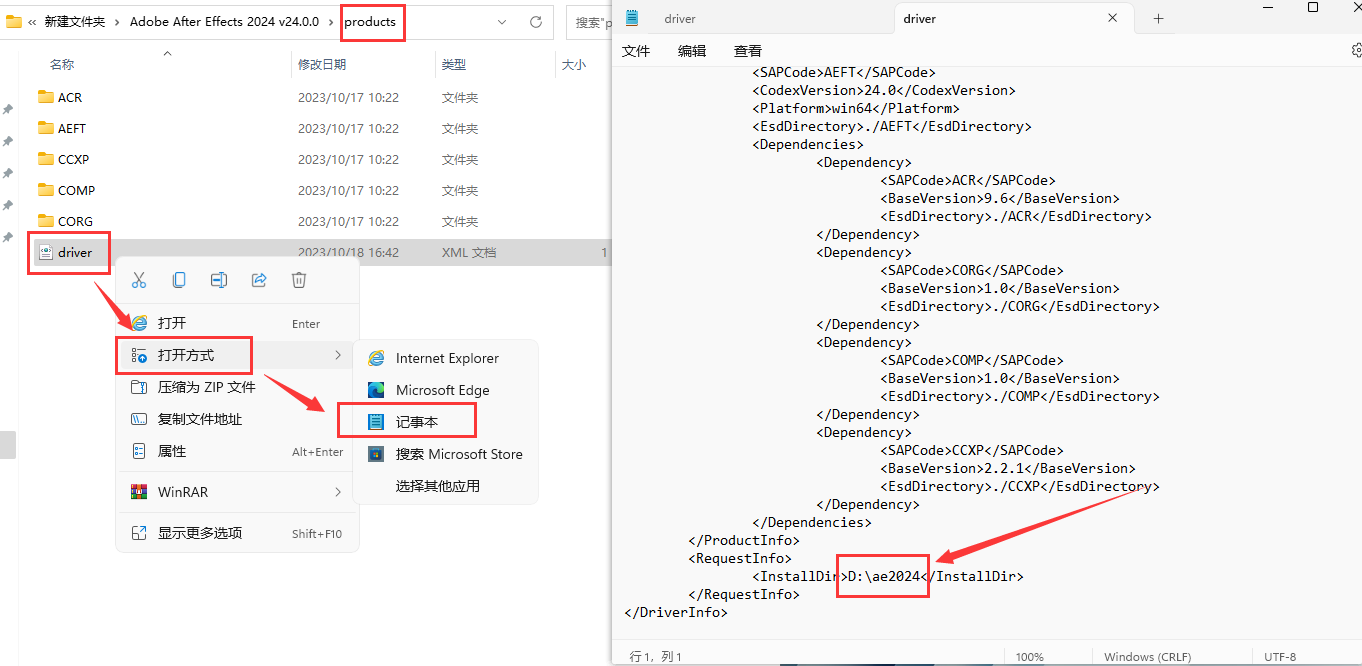Choose 记事本 from the Open with menu
This screenshot has height=666, width=1362.
[x=417, y=420]
